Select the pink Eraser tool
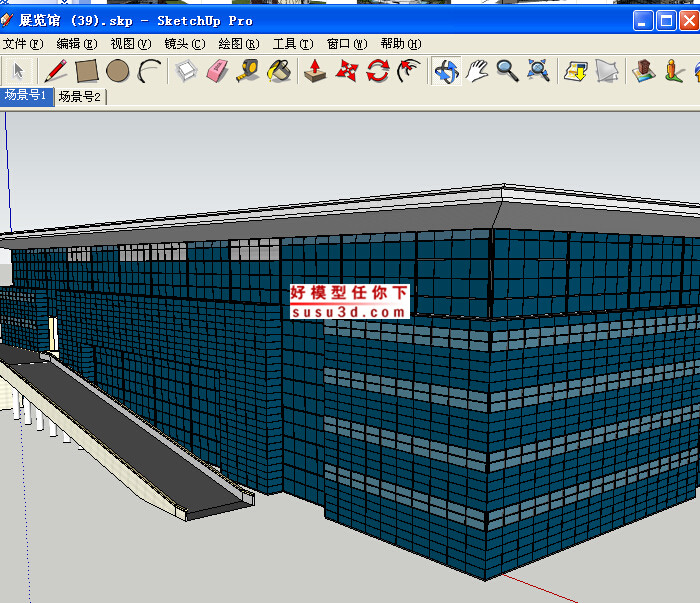This screenshot has height=603, width=700. coord(217,71)
